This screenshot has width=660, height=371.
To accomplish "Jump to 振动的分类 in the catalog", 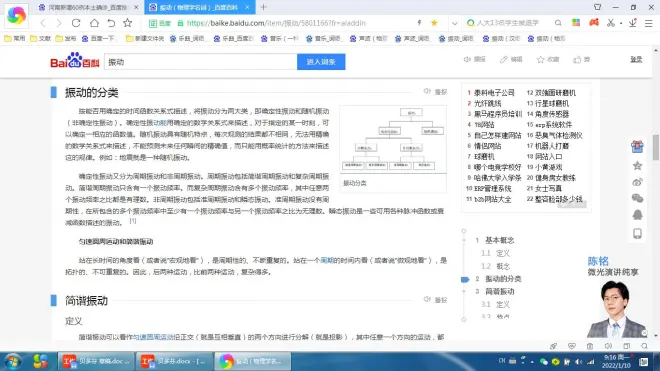I will click(x=503, y=279).
